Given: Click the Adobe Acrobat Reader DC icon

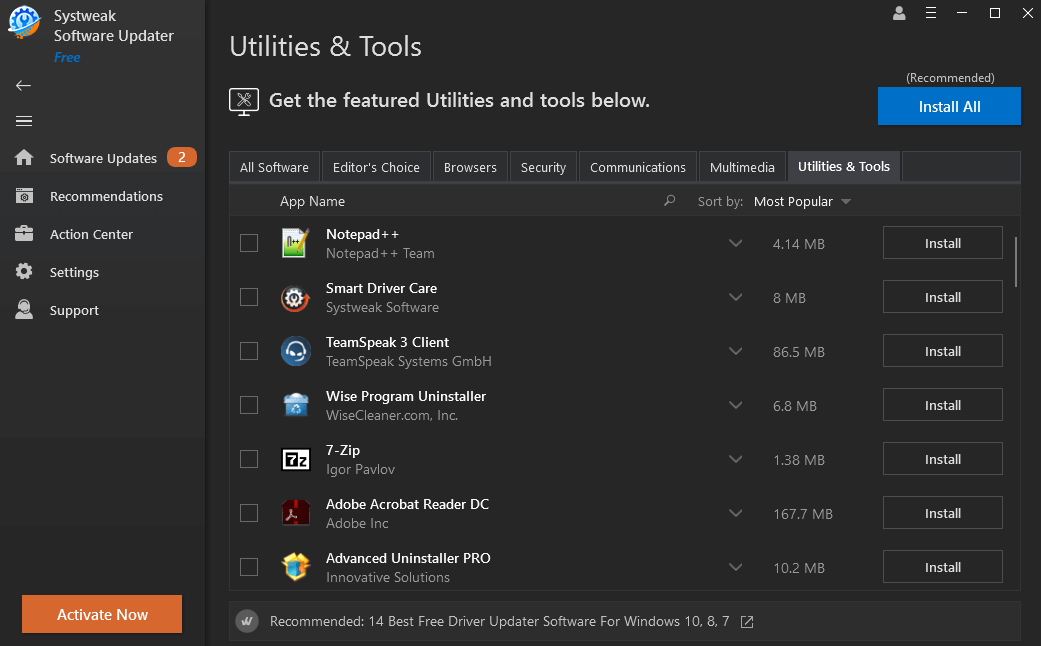Looking at the screenshot, I should tap(295, 513).
